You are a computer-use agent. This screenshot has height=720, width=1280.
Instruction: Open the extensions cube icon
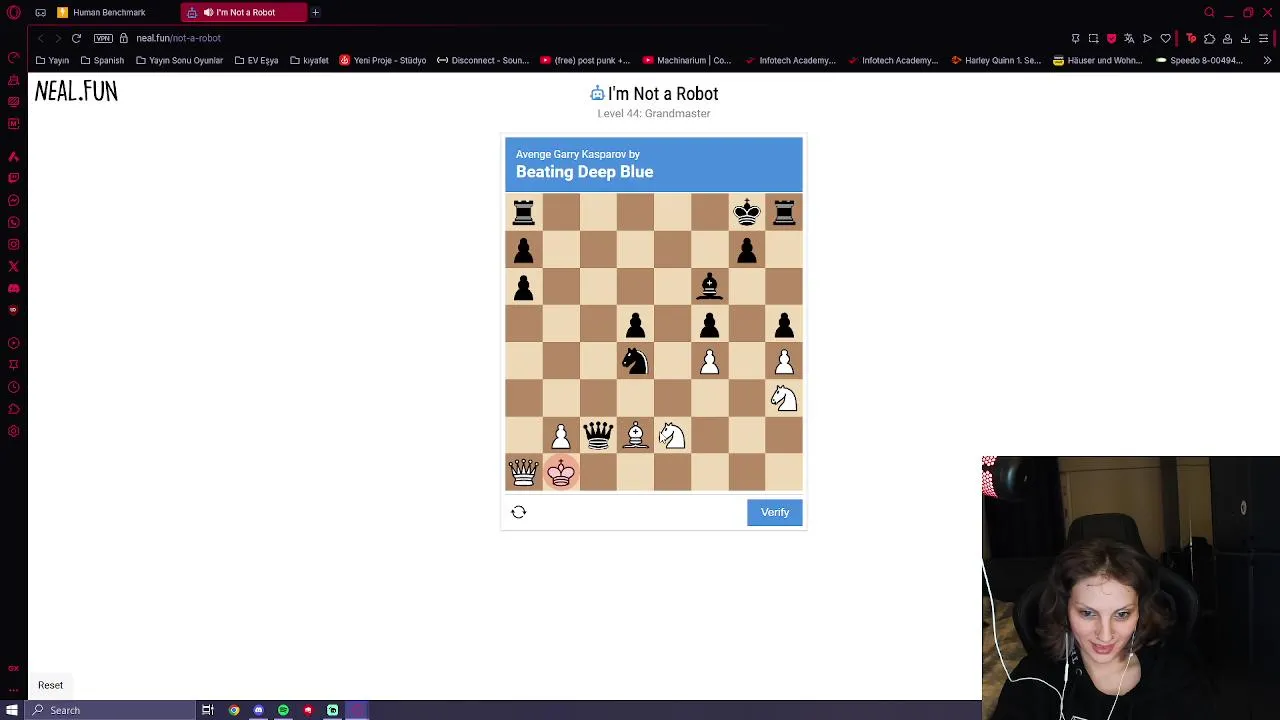tap(1209, 38)
